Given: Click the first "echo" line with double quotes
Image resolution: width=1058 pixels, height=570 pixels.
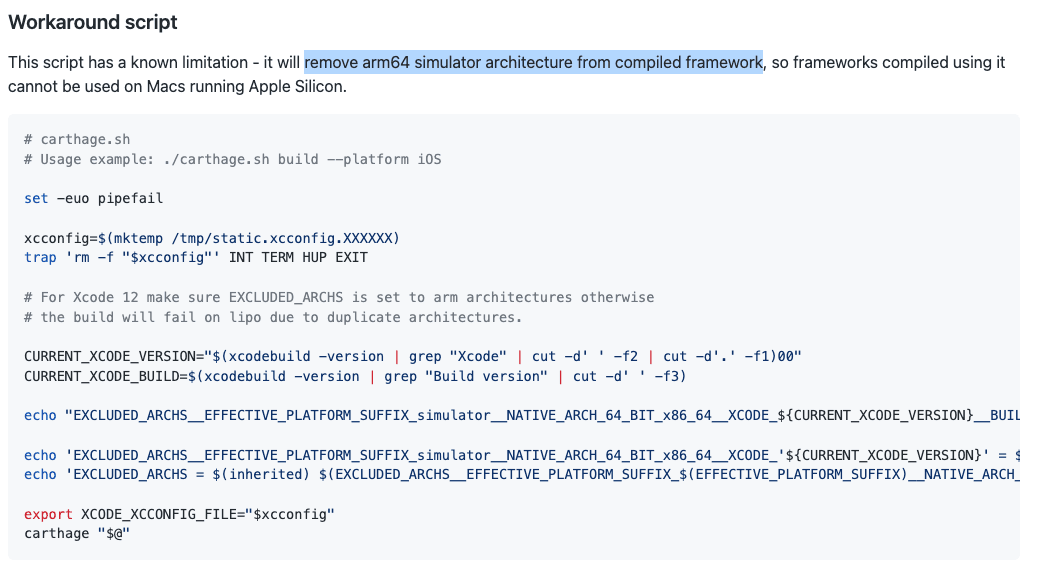Looking at the screenshot, I should (x=520, y=415).
